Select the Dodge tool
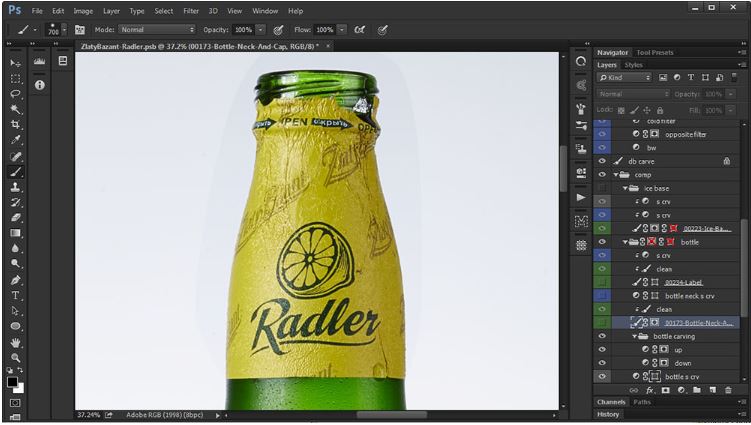Screen dimensions: 751x425 coord(15,264)
